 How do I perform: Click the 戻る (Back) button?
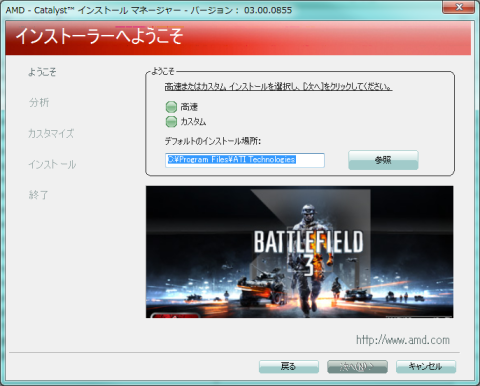coord(289,367)
